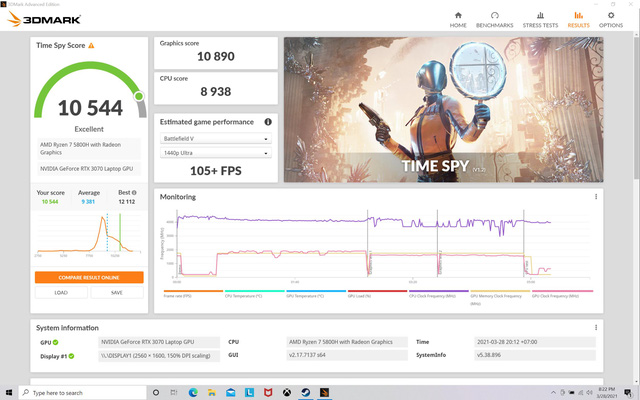Click the Best score 12 112
This screenshot has width=640, height=400.
coord(127,202)
